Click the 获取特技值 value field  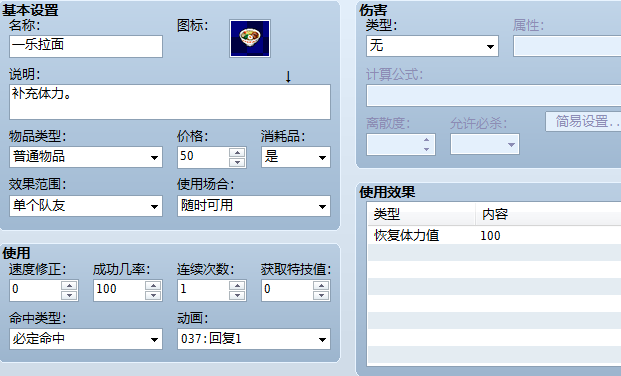[287, 290]
